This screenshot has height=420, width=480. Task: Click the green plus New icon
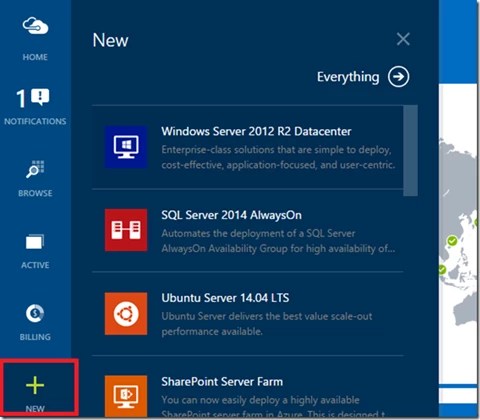coord(35,385)
